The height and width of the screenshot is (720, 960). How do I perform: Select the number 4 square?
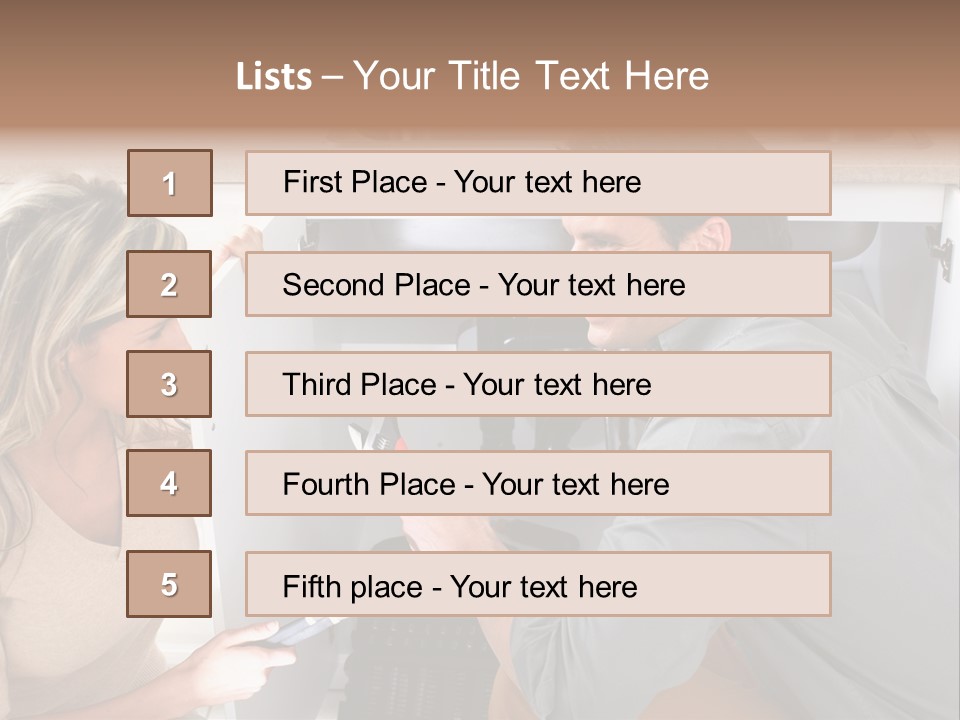[169, 483]
